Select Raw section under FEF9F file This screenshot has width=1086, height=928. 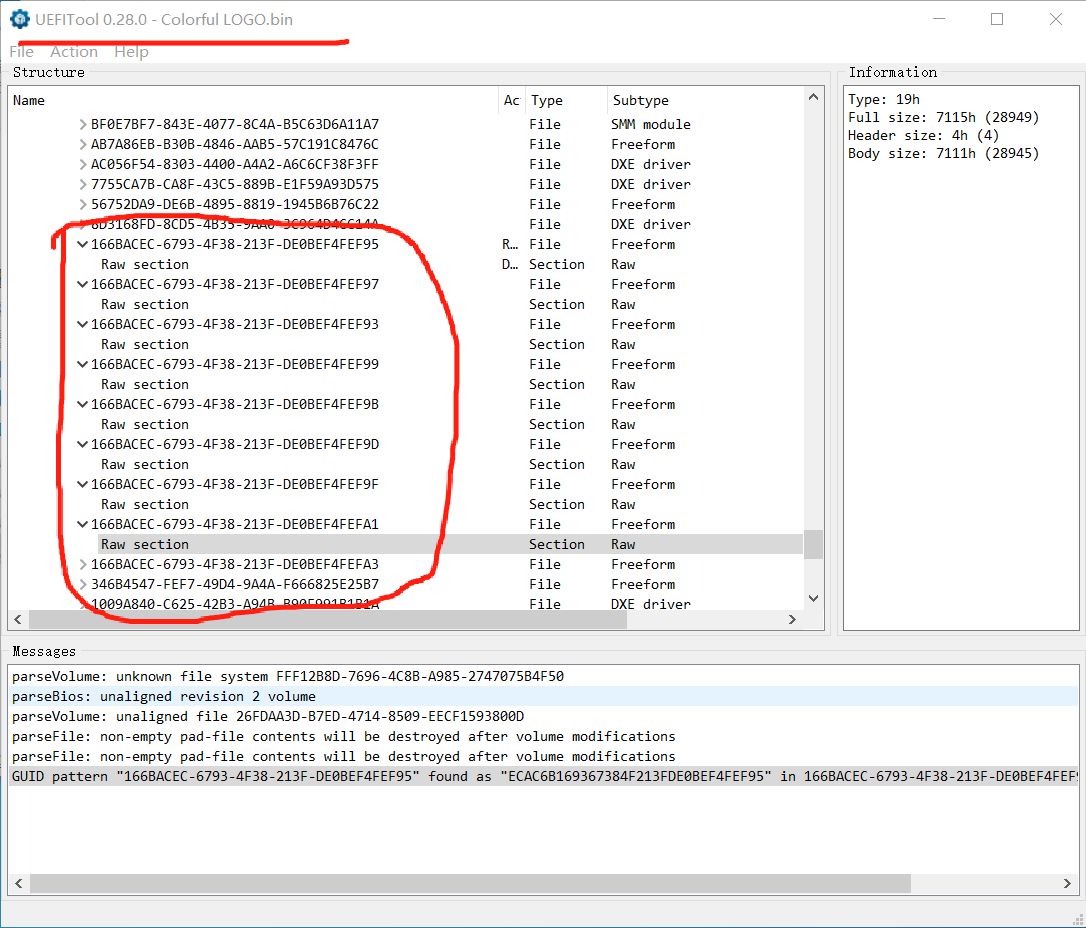click(x=145, y=505)
